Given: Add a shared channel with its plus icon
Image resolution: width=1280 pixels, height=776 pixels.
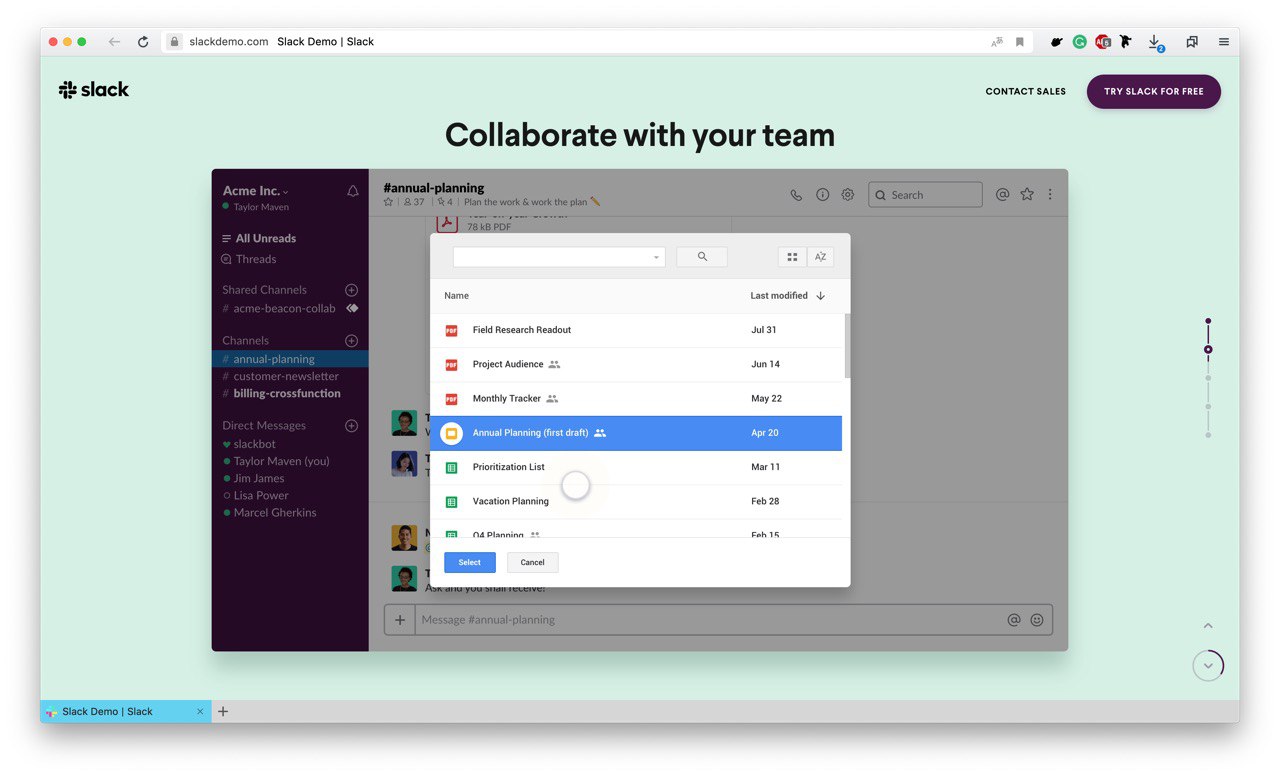Looking at the screenshot, I should 351,290.
